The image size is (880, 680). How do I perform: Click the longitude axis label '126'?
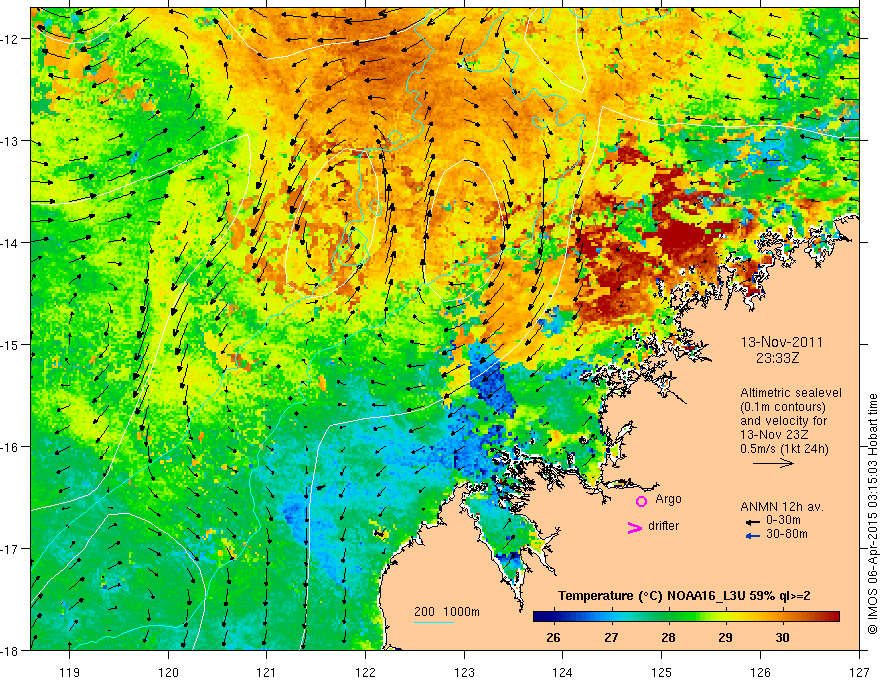click(x=760, y=672)
